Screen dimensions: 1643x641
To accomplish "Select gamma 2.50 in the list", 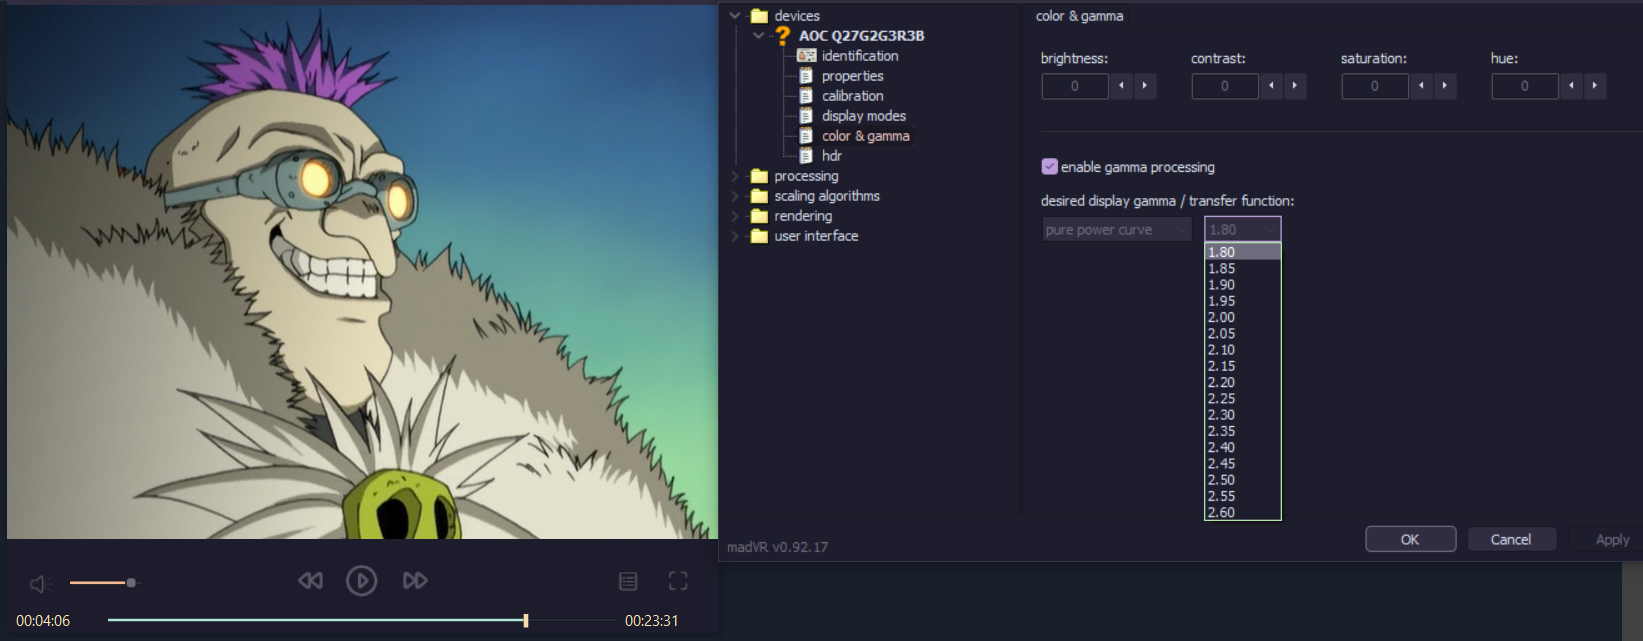I will pos(1243,480).
